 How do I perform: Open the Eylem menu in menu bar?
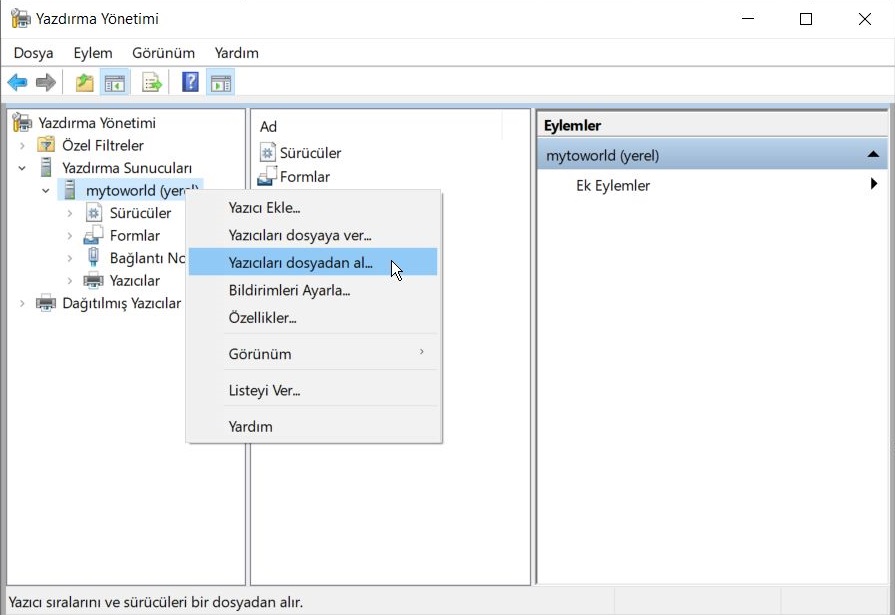[x=93, y=53]
